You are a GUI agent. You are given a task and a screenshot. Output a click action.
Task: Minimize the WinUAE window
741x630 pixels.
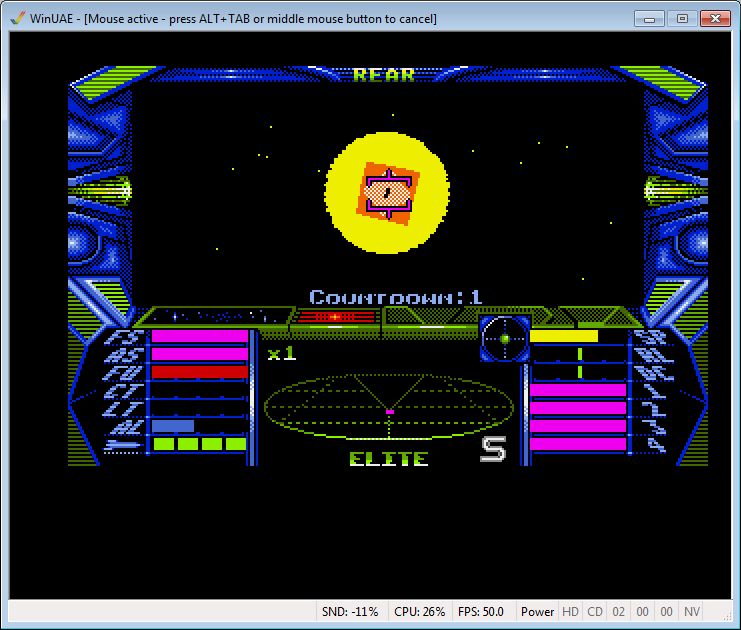click(649, 19)
